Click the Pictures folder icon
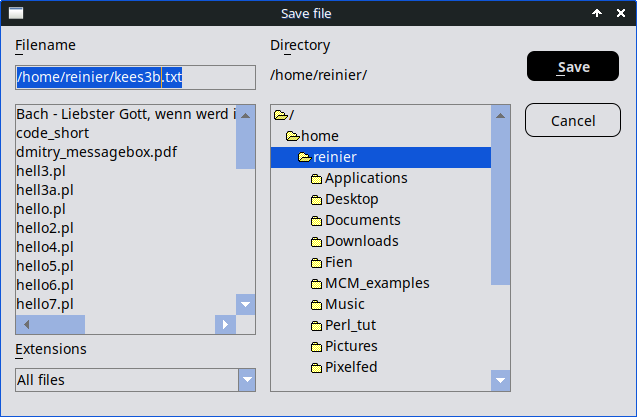This screenshot has width=637, height=417. point(316,347)
